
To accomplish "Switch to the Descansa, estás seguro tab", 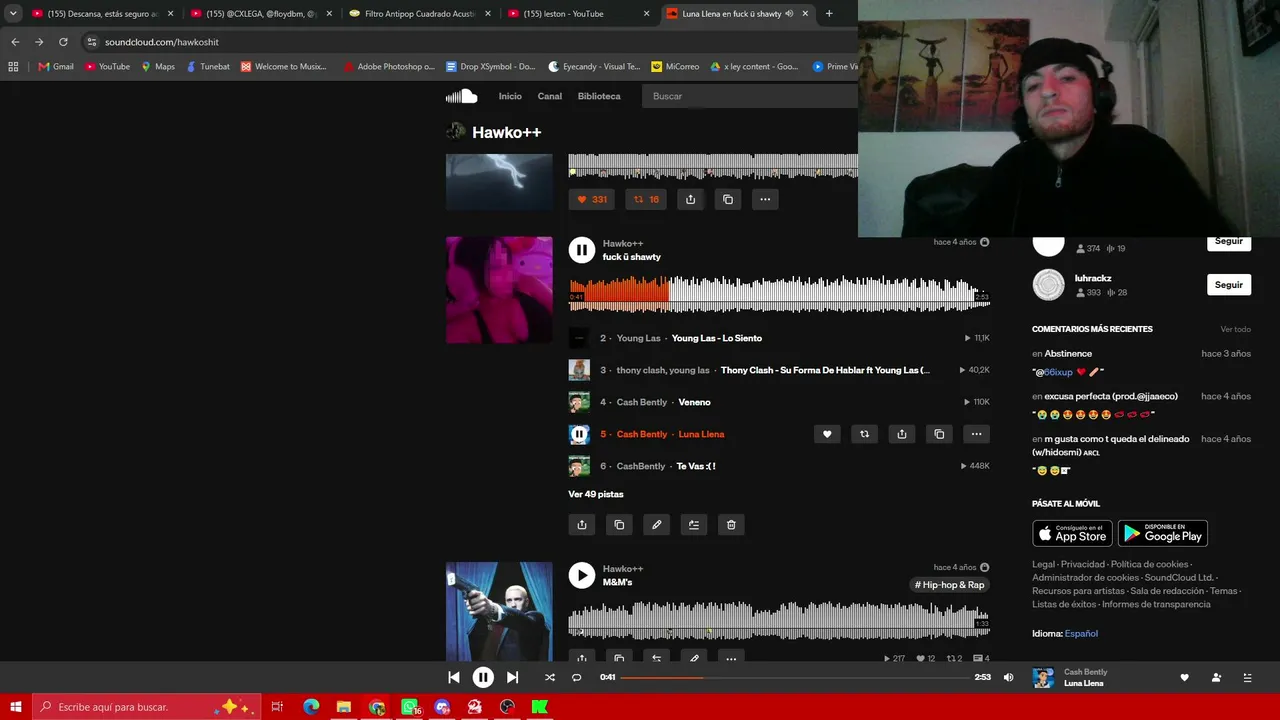I will (102, 14).
